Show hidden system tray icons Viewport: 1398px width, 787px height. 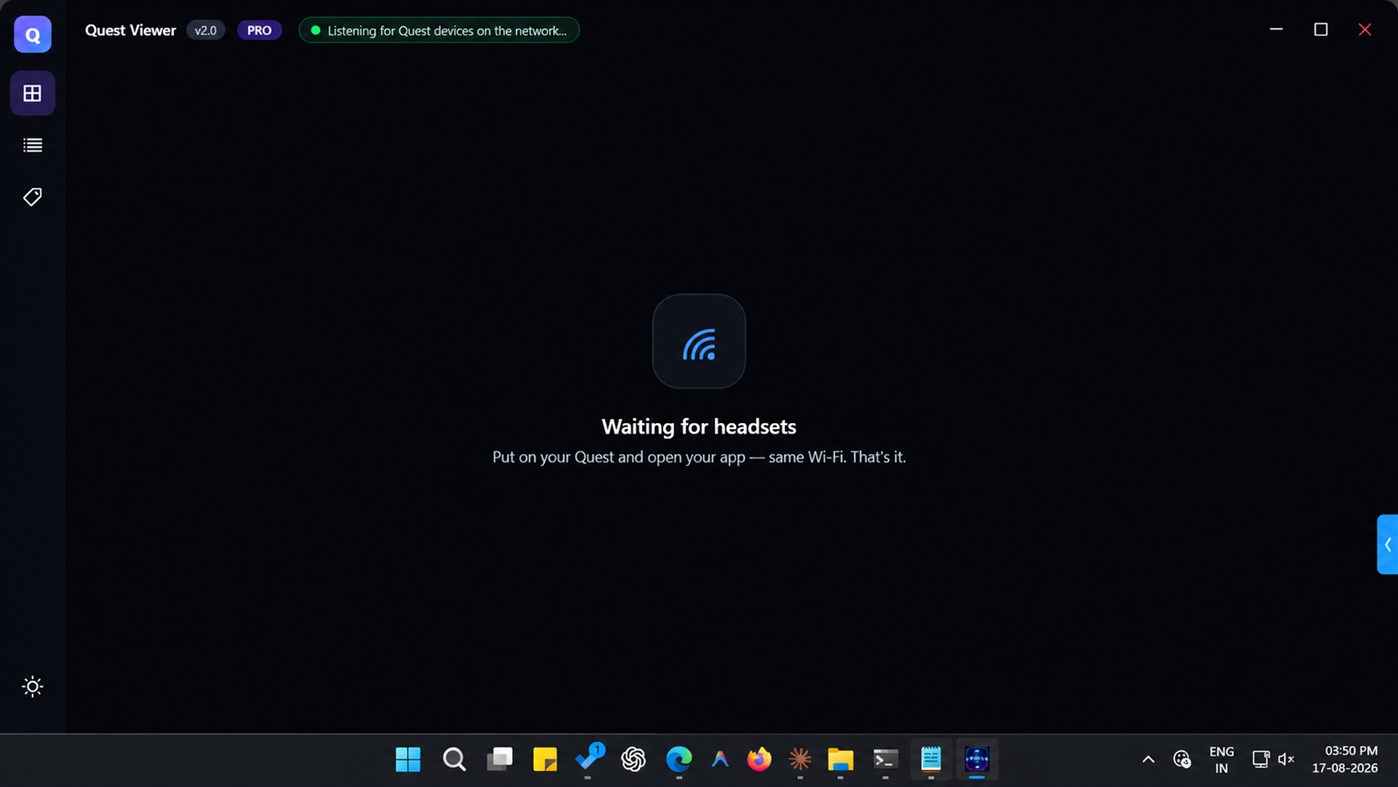(1148, 759)
